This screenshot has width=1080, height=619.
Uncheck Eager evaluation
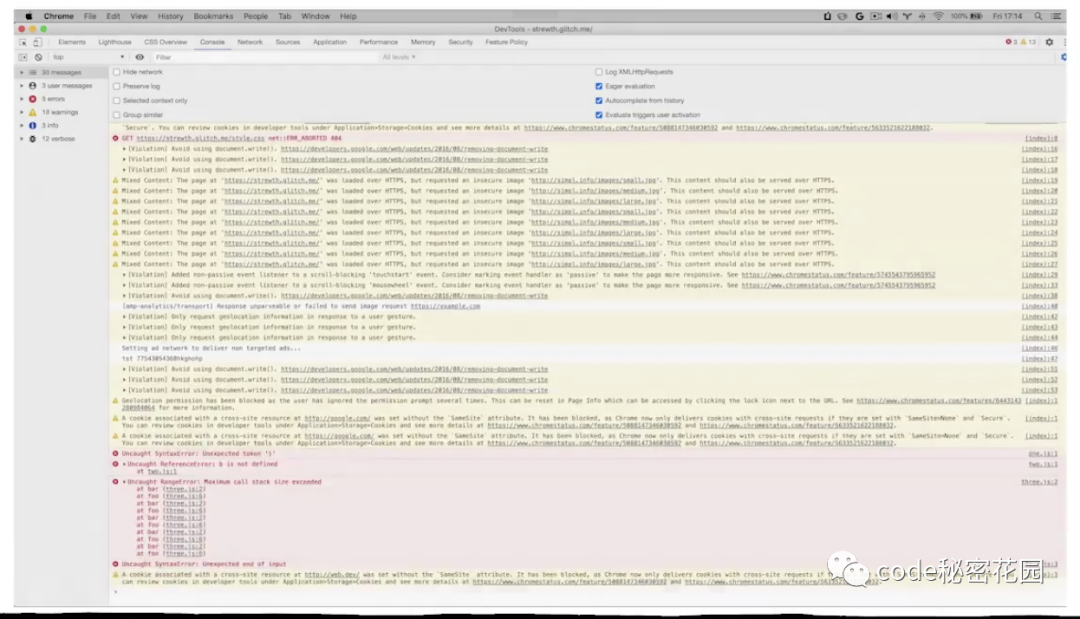click(x=599, y=86)
